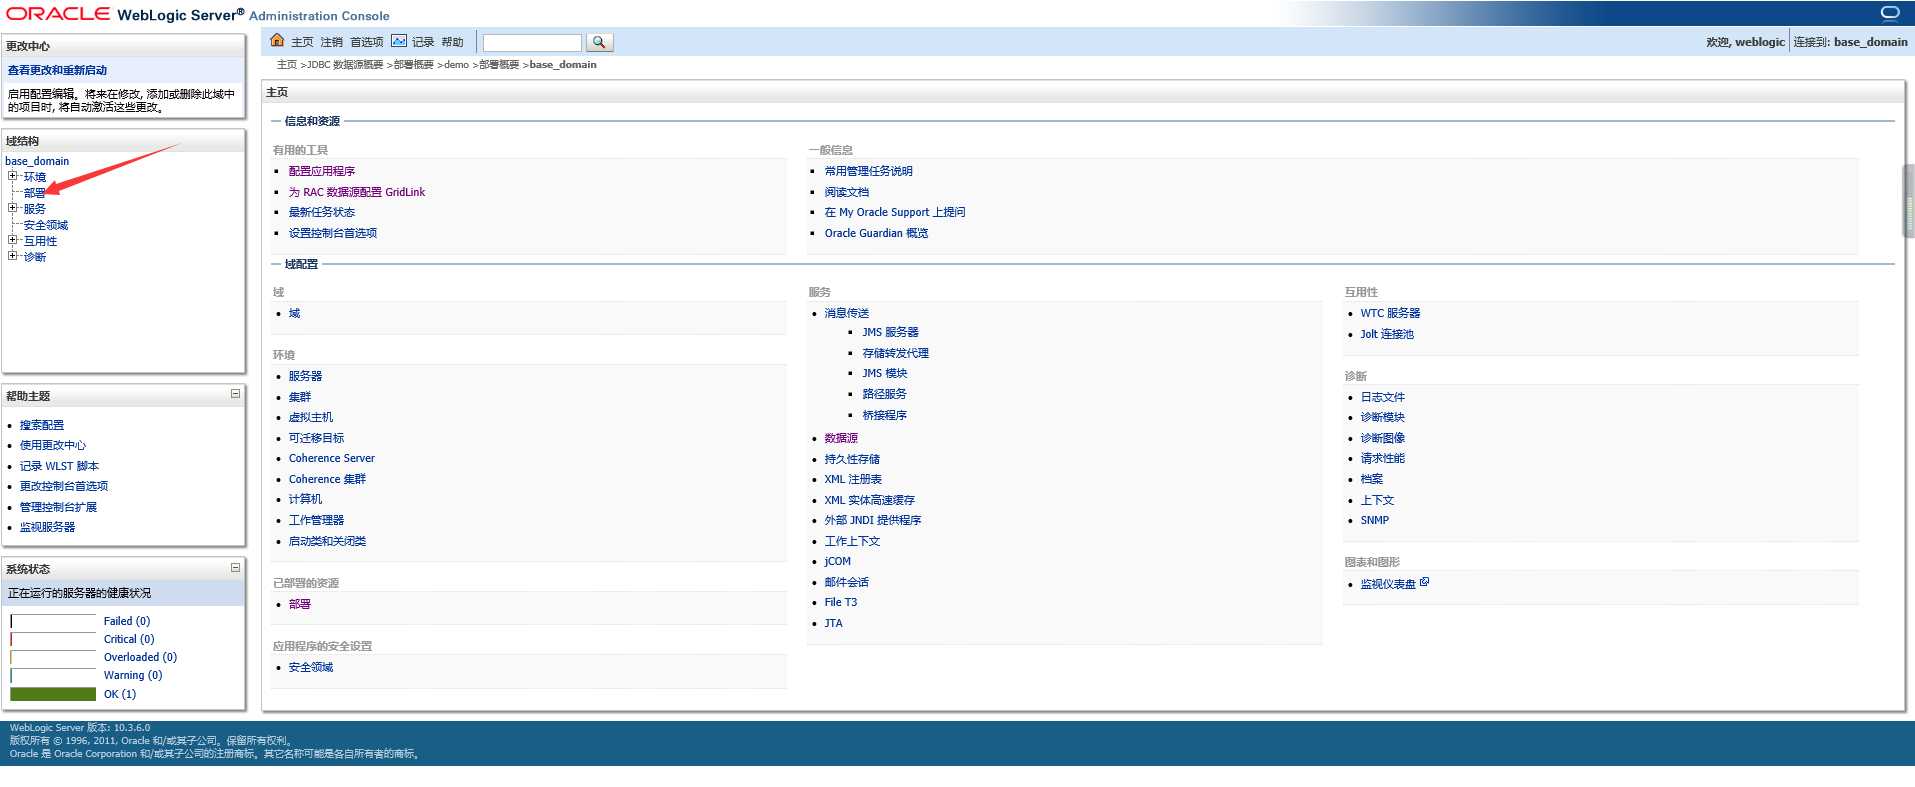Image resolution: width=1915 pixels, height=787 pixels.
Task: Click external-link icon beside 监视仪表盘
Action: pos(1424,582)
